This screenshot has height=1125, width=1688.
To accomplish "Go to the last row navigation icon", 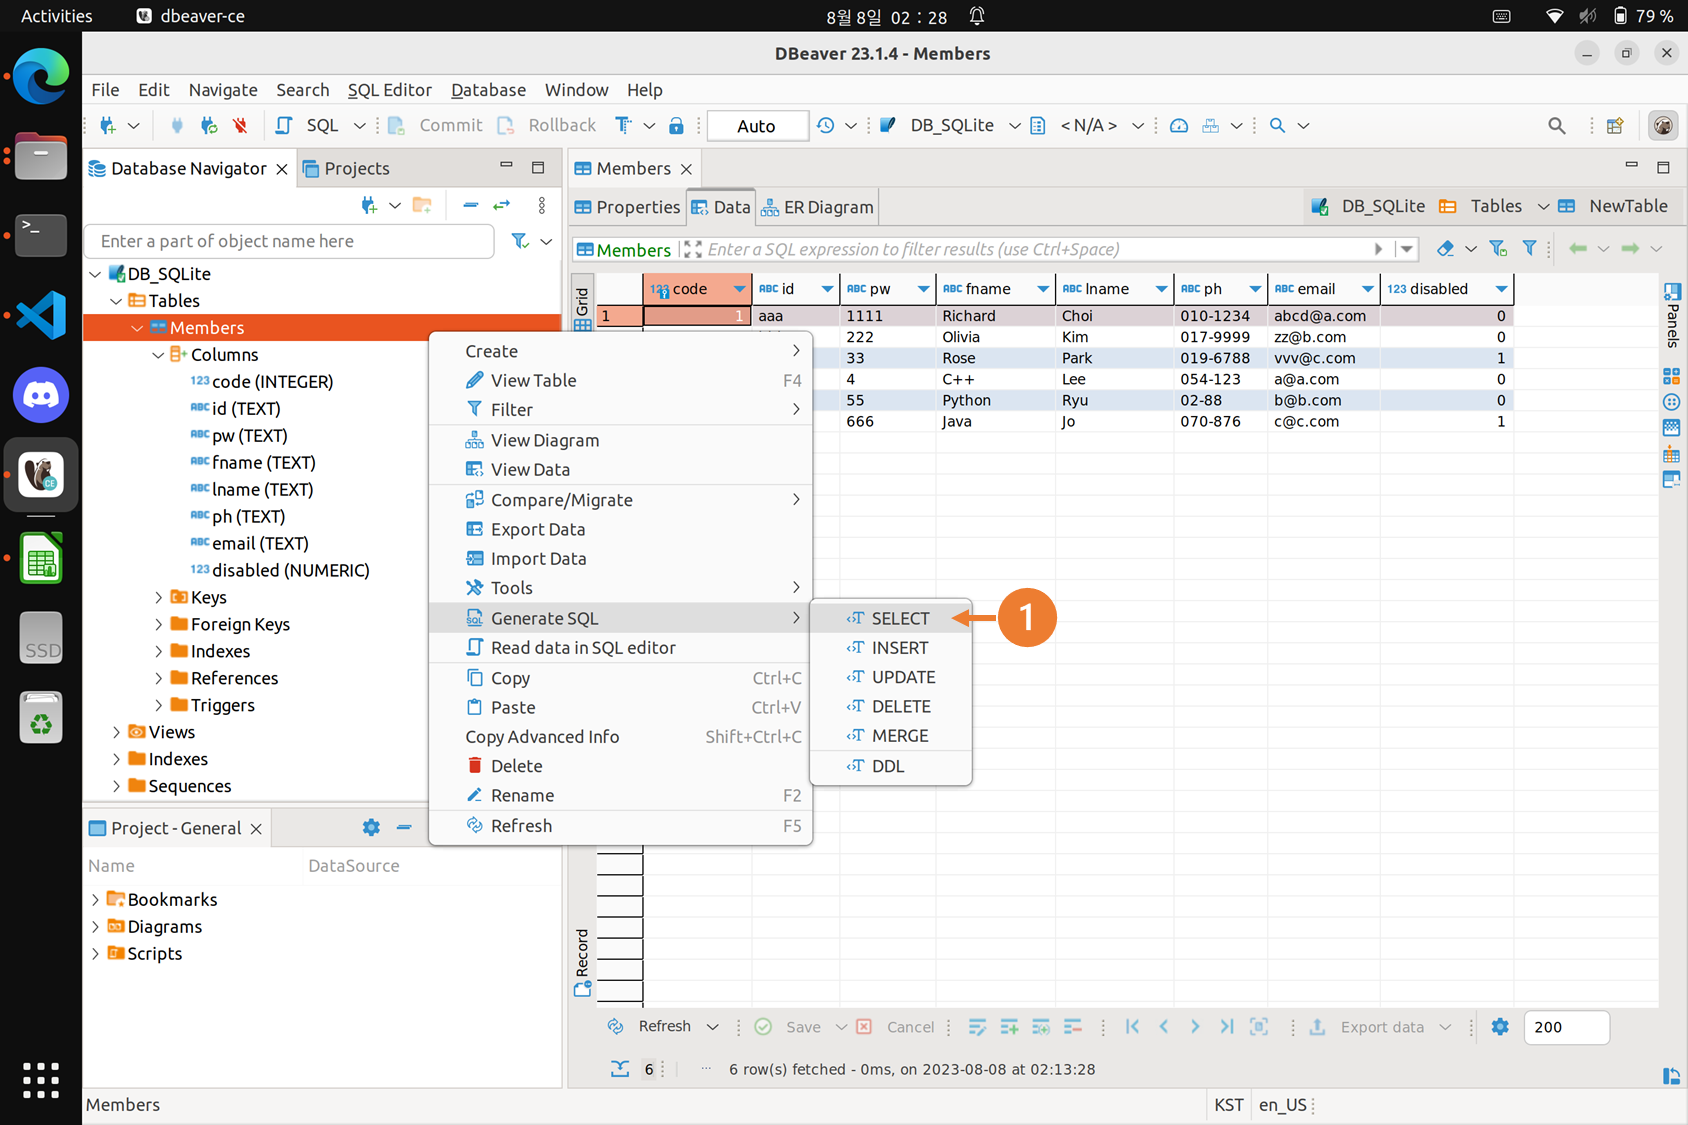I will coord(1226,1026).
